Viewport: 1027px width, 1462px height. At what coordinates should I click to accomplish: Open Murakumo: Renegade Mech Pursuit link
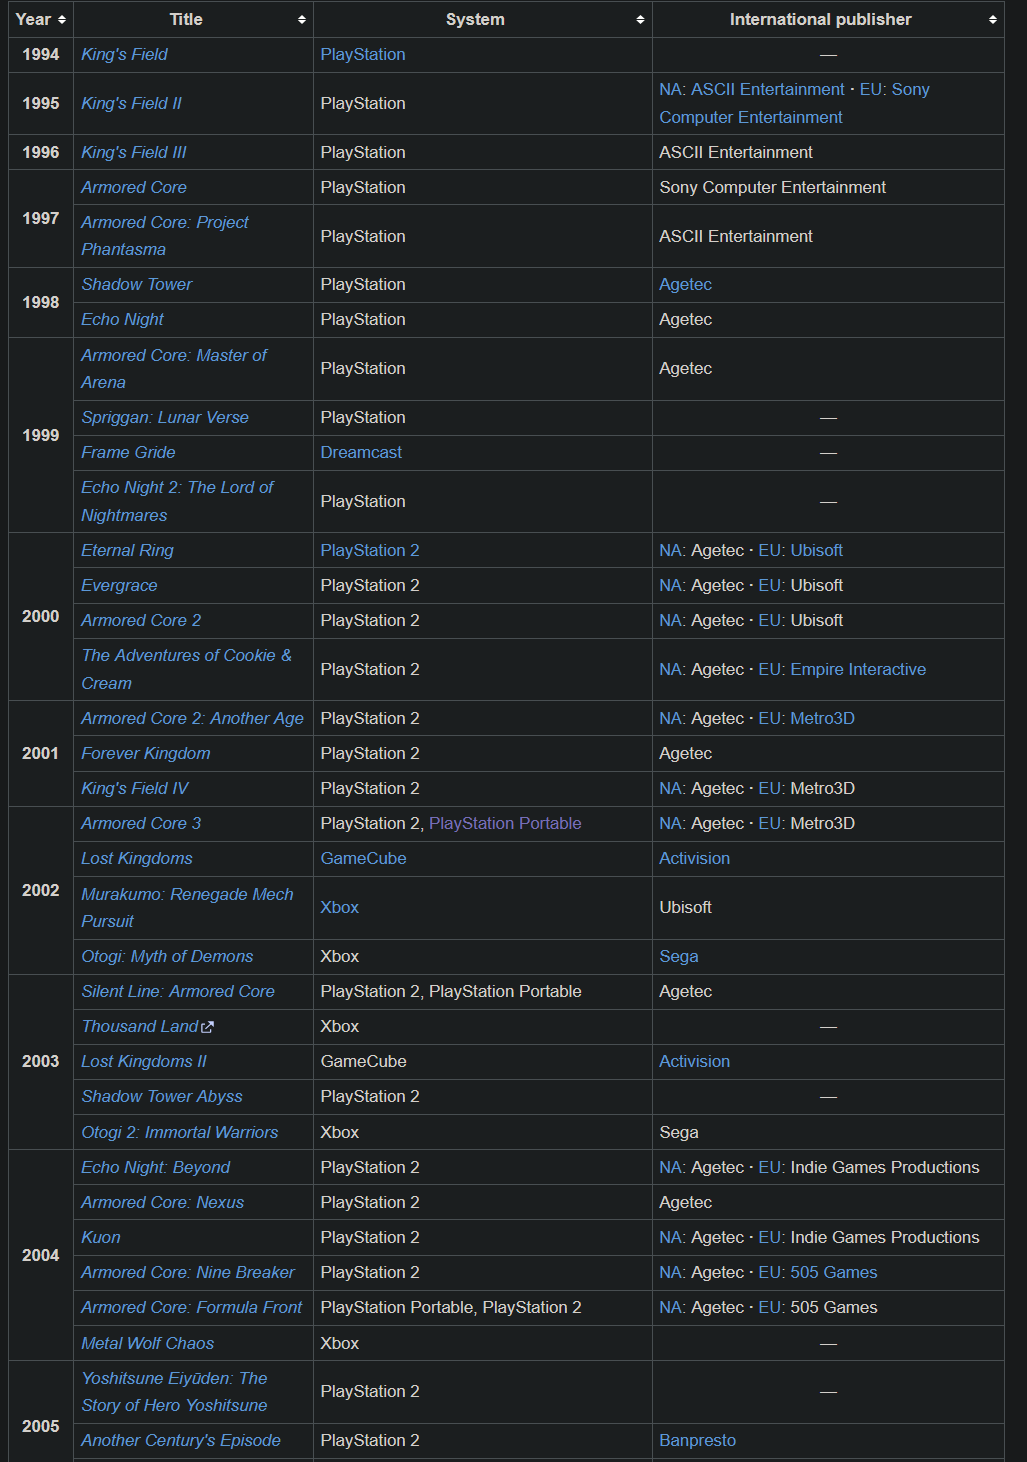(187, 908)
